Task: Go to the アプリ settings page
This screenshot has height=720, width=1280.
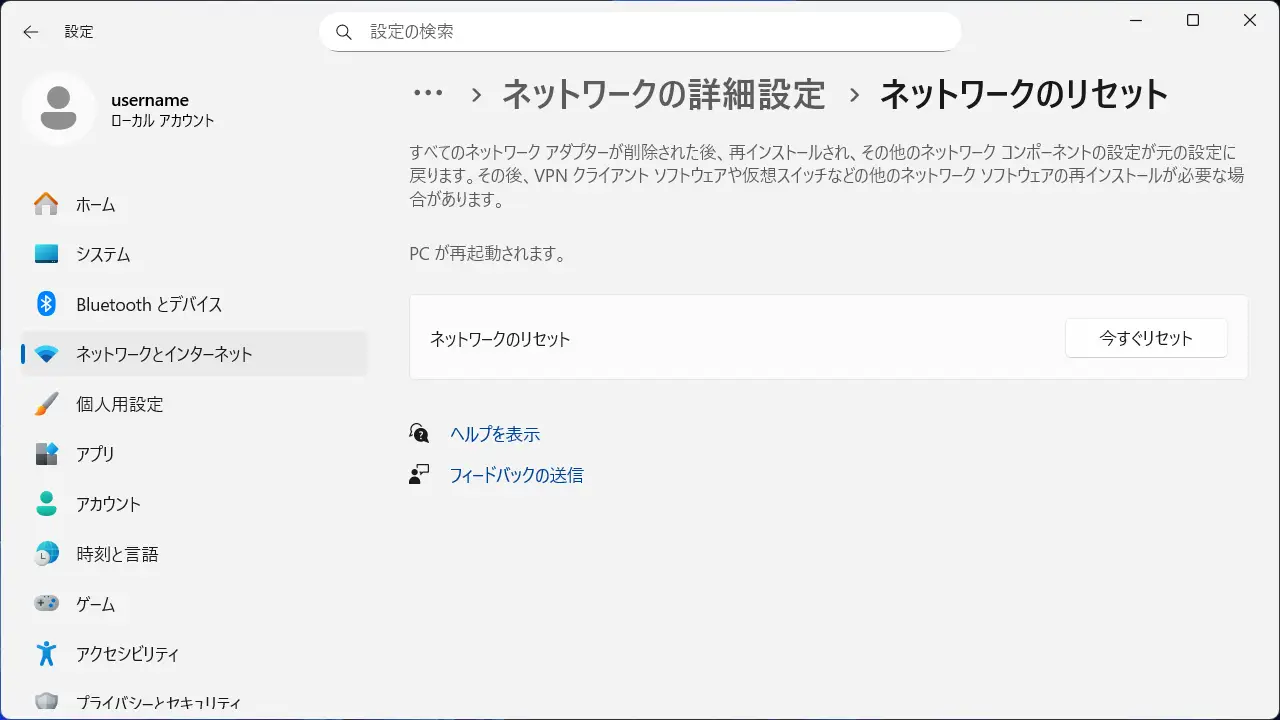Action: coord(95,454)
